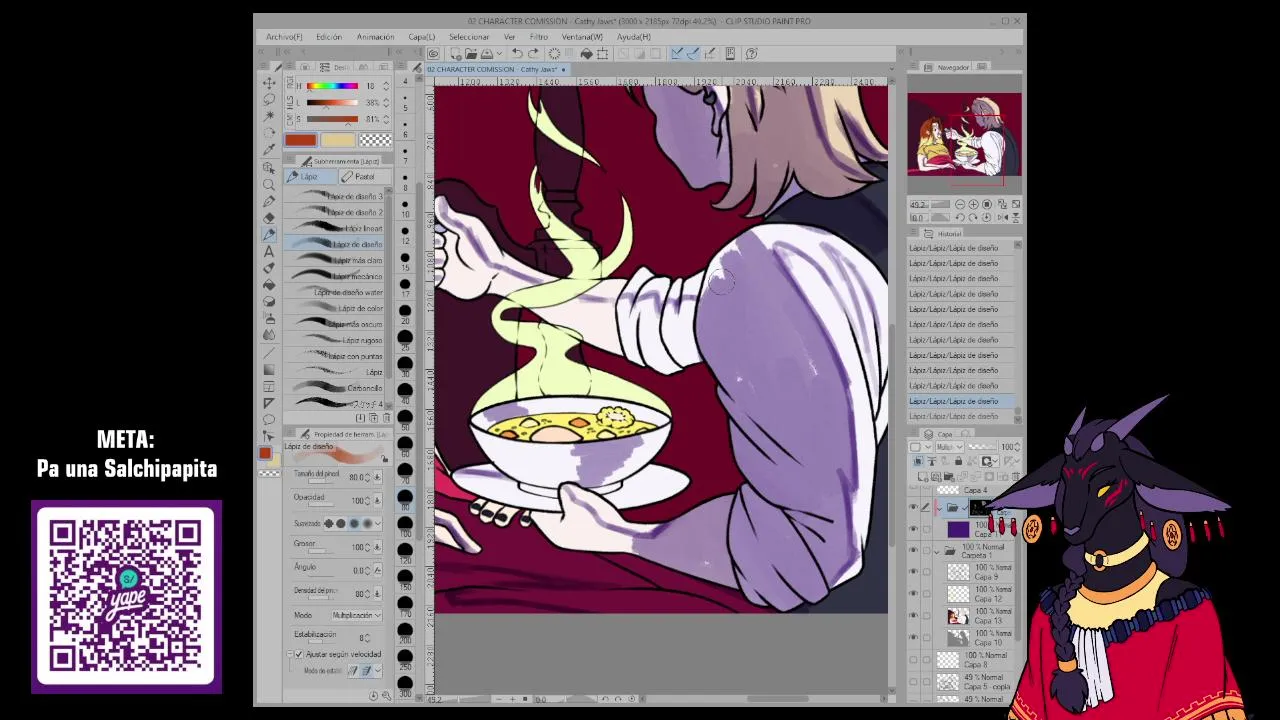Select the Eraser tool

(x=269, y=218)
